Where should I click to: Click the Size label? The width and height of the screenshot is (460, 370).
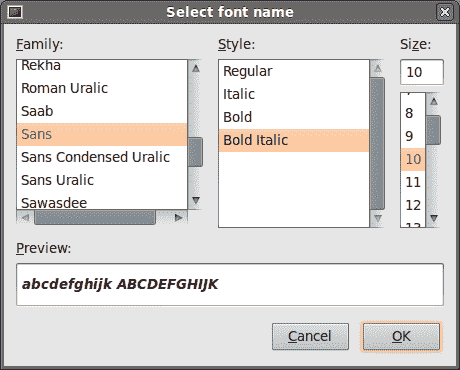tap(415, 44)
